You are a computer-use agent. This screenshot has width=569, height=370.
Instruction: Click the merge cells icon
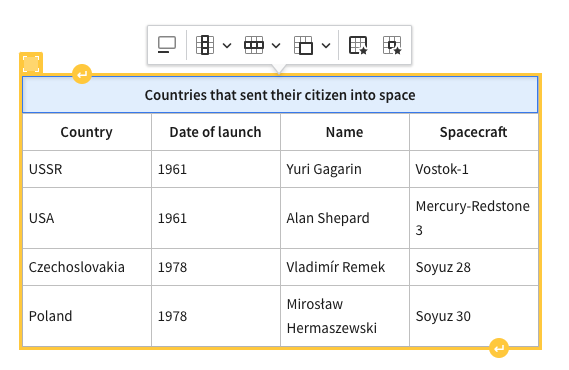pos(303,45)
